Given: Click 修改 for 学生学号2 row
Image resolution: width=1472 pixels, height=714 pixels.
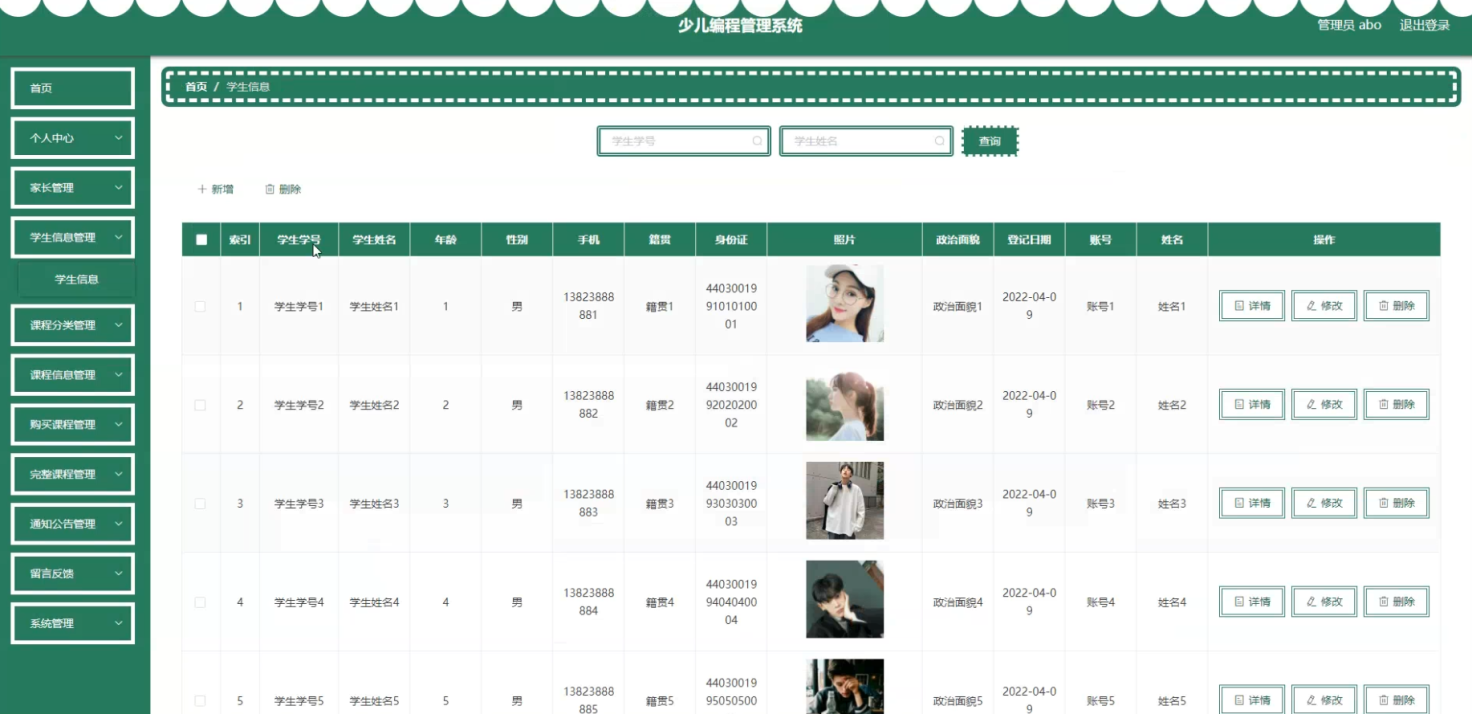Looking at the screenshot, I should [1324, 404].
